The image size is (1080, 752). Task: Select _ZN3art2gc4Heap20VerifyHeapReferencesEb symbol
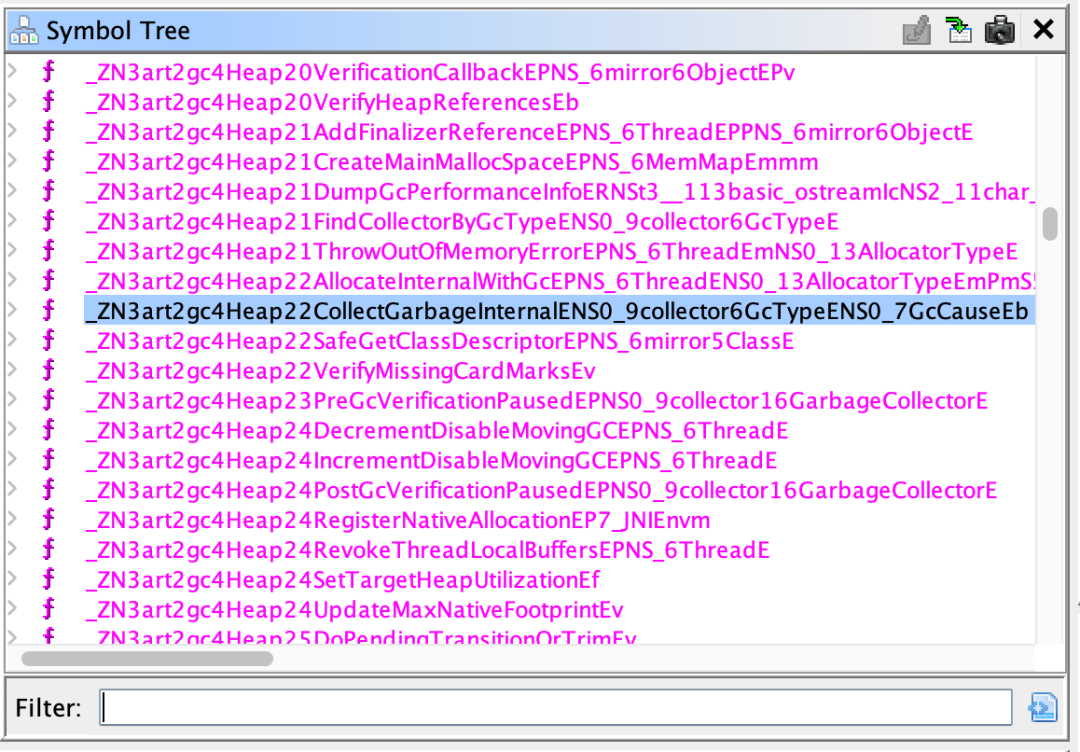click(x=332, y=102)
